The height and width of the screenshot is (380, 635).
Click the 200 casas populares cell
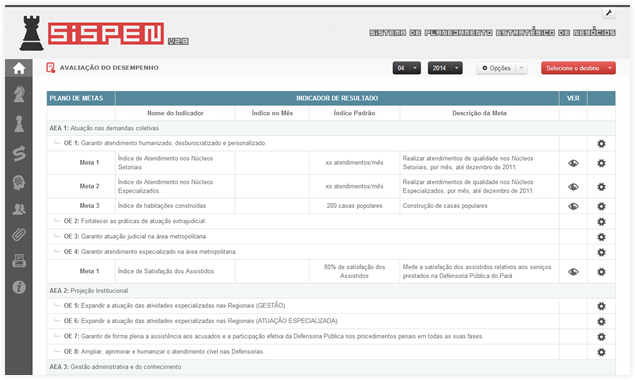click(354, 206)
